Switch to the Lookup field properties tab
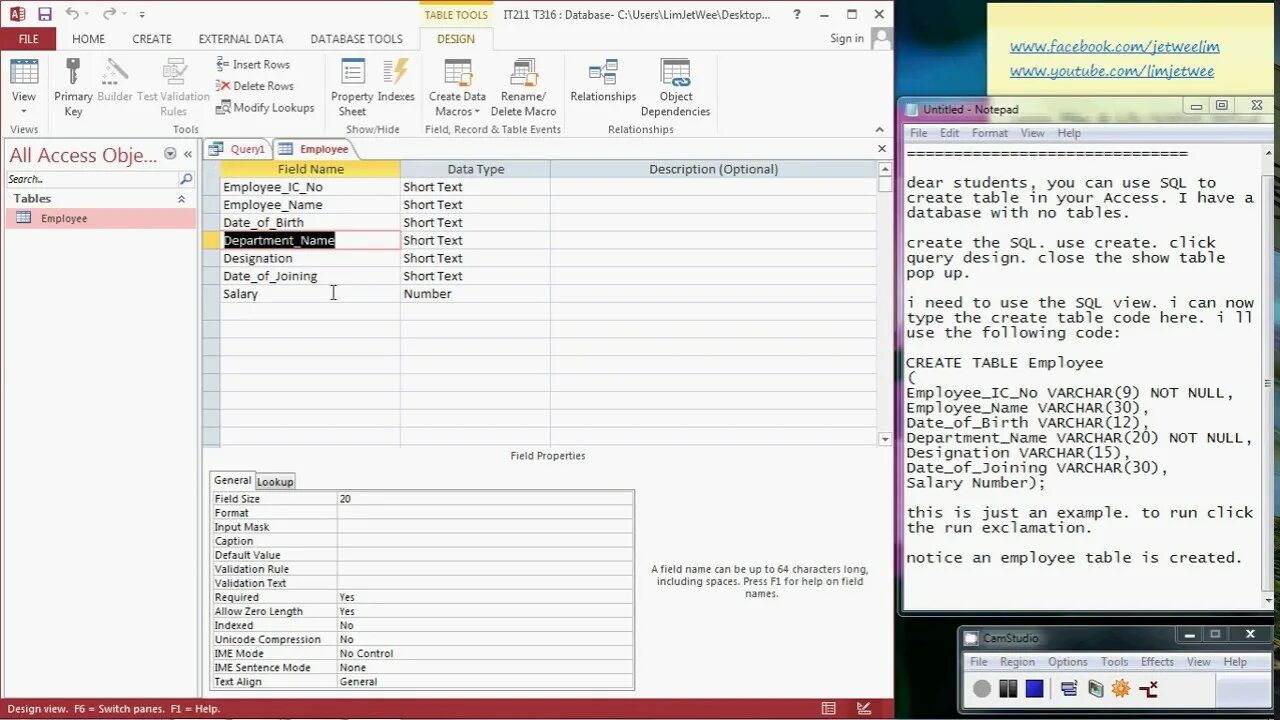Screen dimensions: 1280x720 (275, 482)
